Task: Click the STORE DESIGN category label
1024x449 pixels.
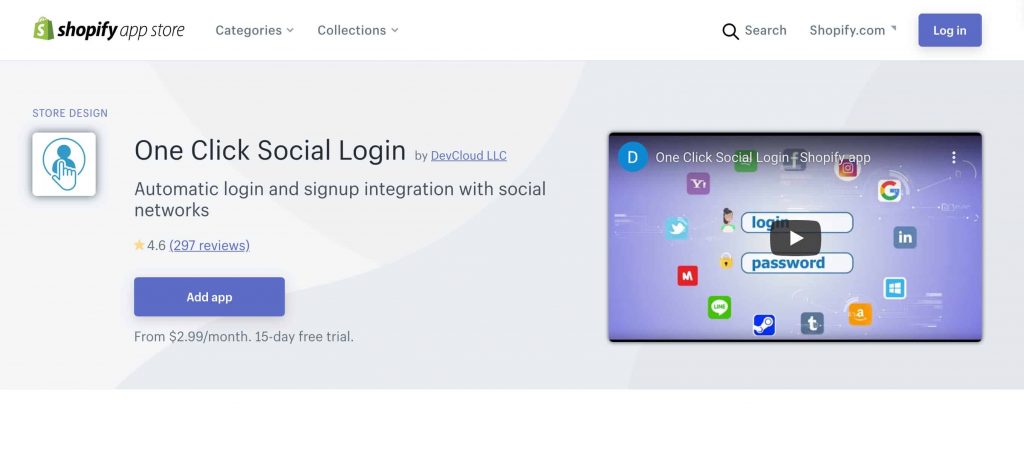Action: [x=70, y=113]
